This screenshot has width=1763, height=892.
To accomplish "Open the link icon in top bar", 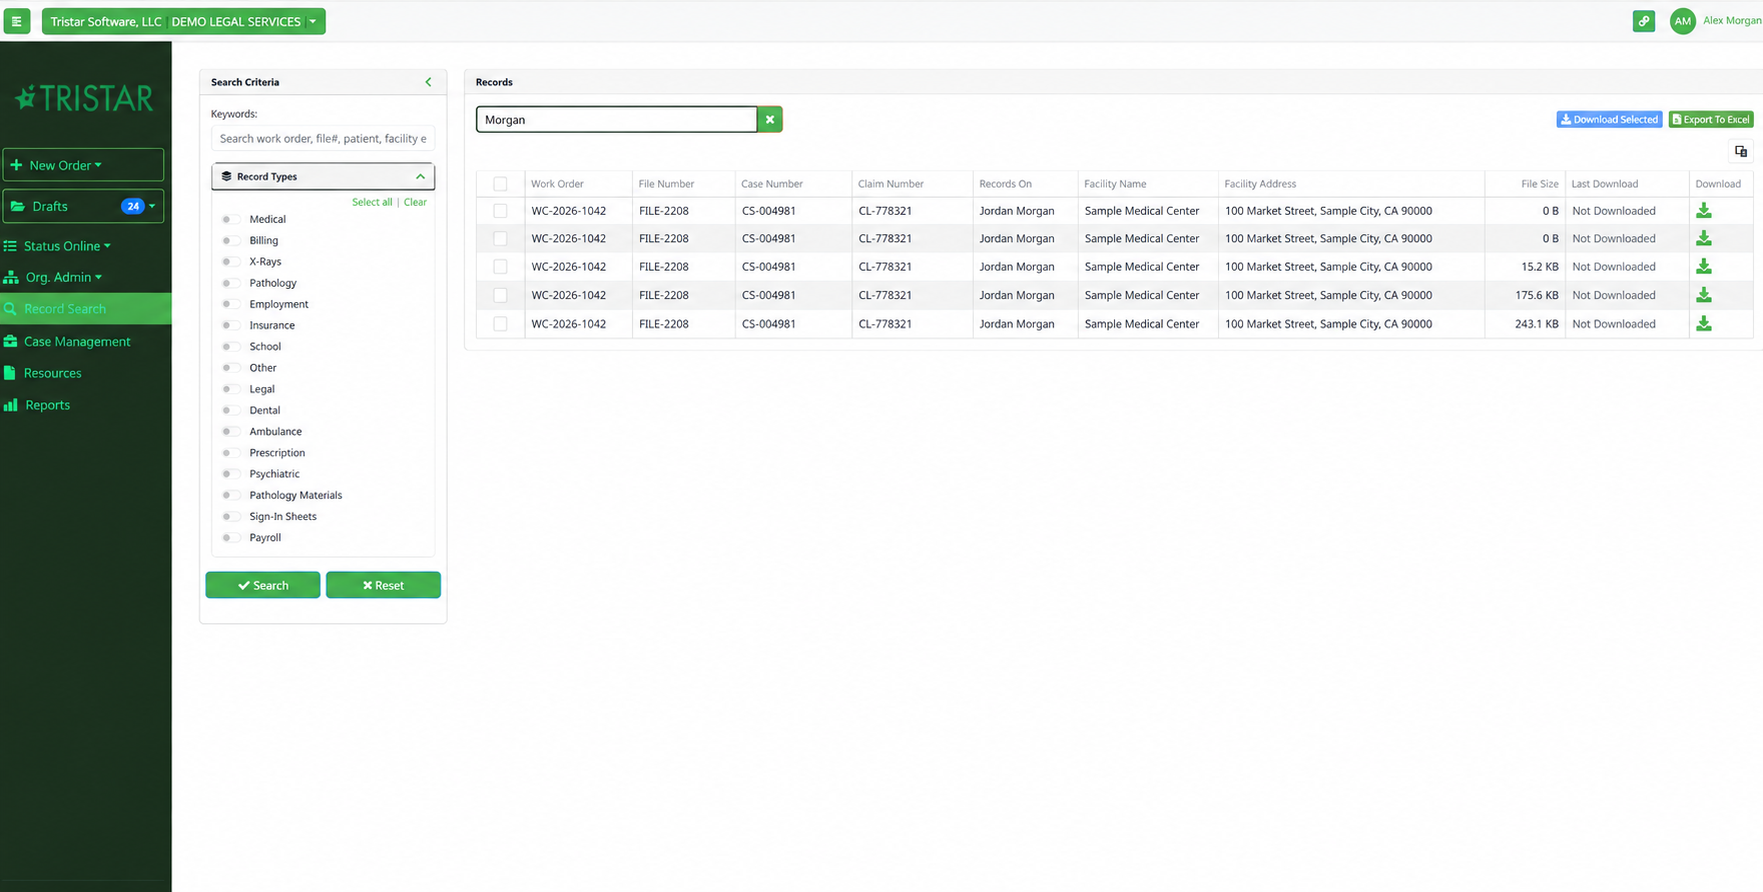I will [1644, 21].
